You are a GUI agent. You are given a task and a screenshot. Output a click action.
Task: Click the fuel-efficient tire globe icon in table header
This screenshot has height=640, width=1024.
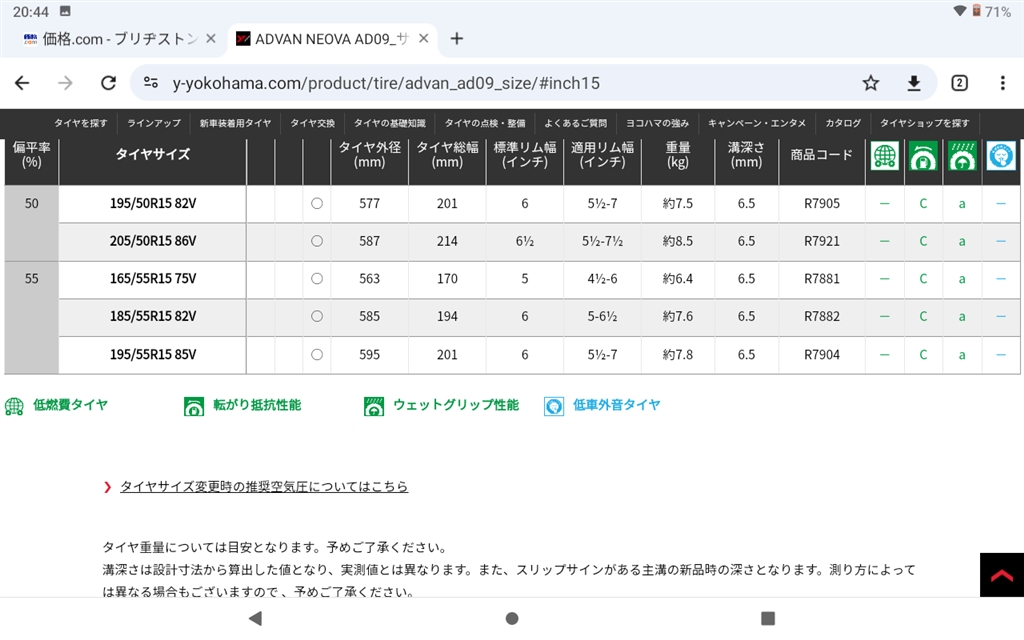[885, 155]
